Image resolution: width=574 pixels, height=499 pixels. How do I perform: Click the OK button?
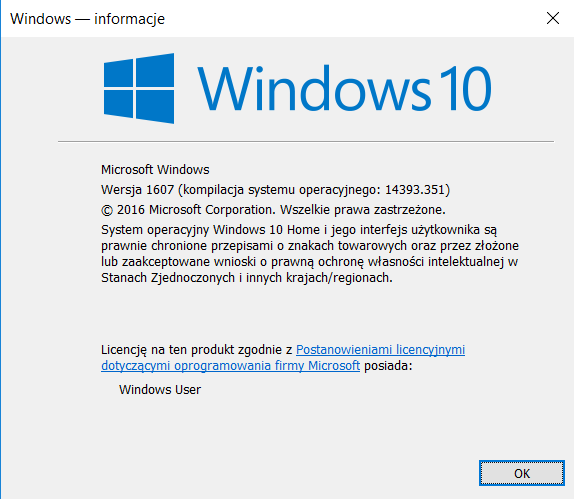coord(522,473)
